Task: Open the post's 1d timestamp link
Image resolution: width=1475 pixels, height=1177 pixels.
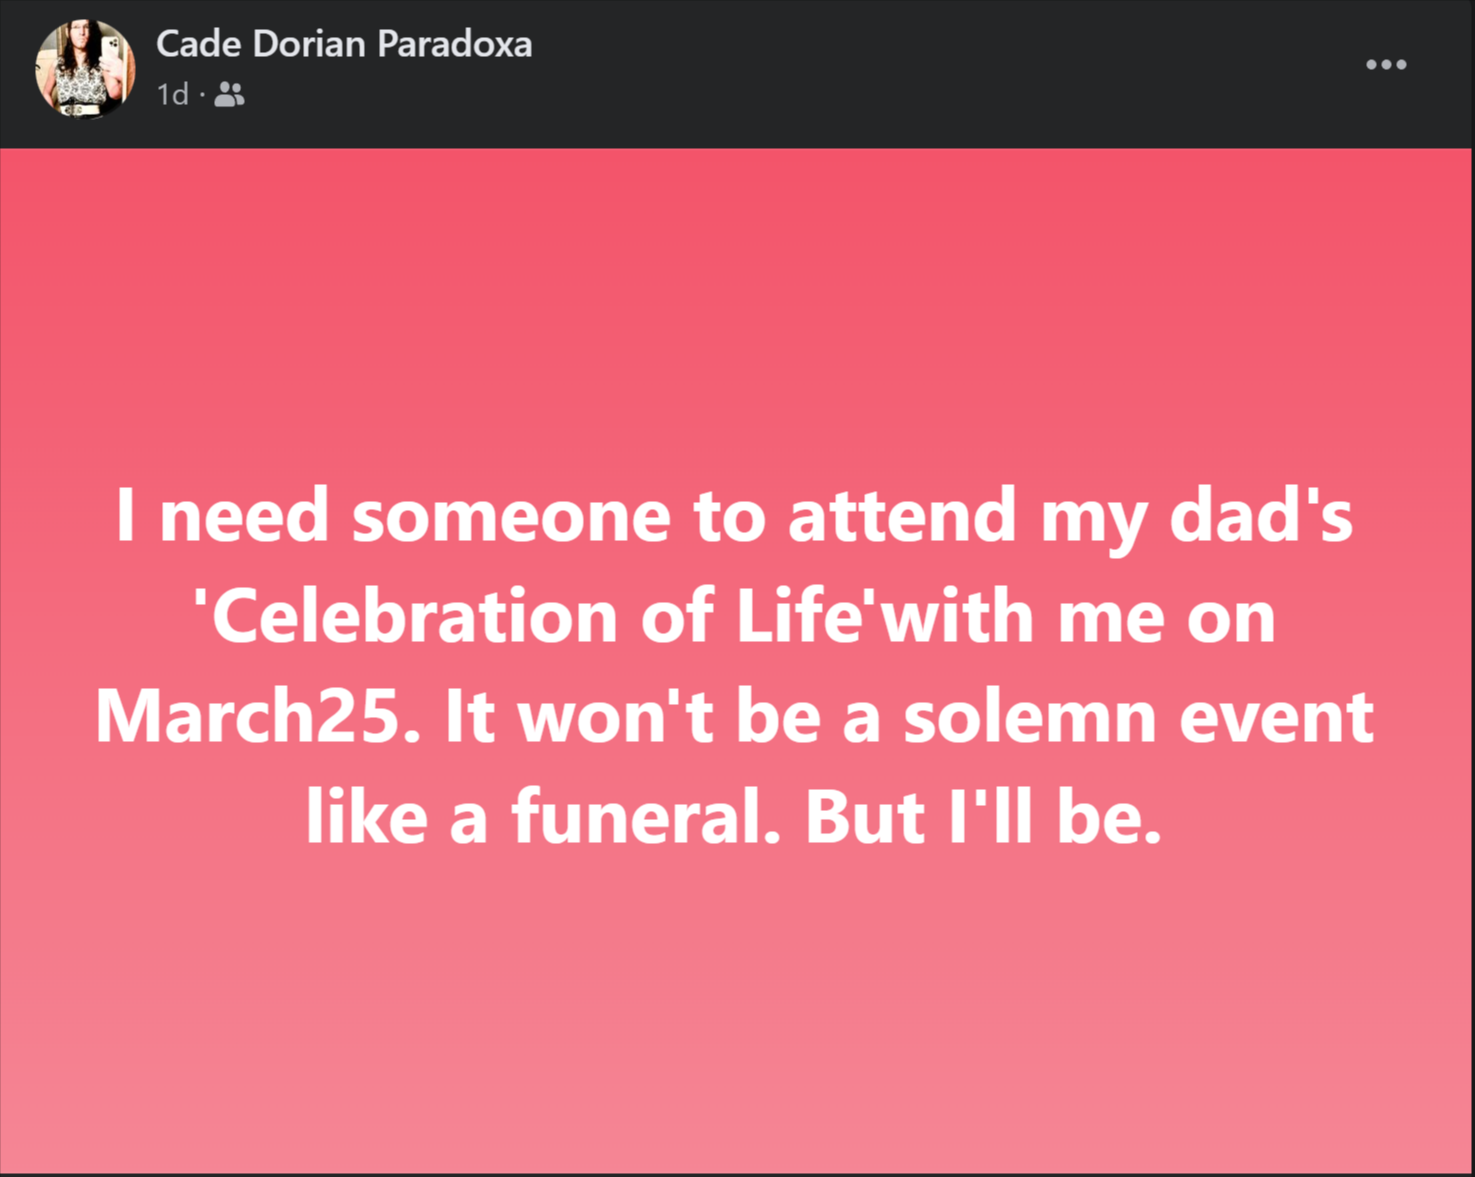Action: click(172, 95)
